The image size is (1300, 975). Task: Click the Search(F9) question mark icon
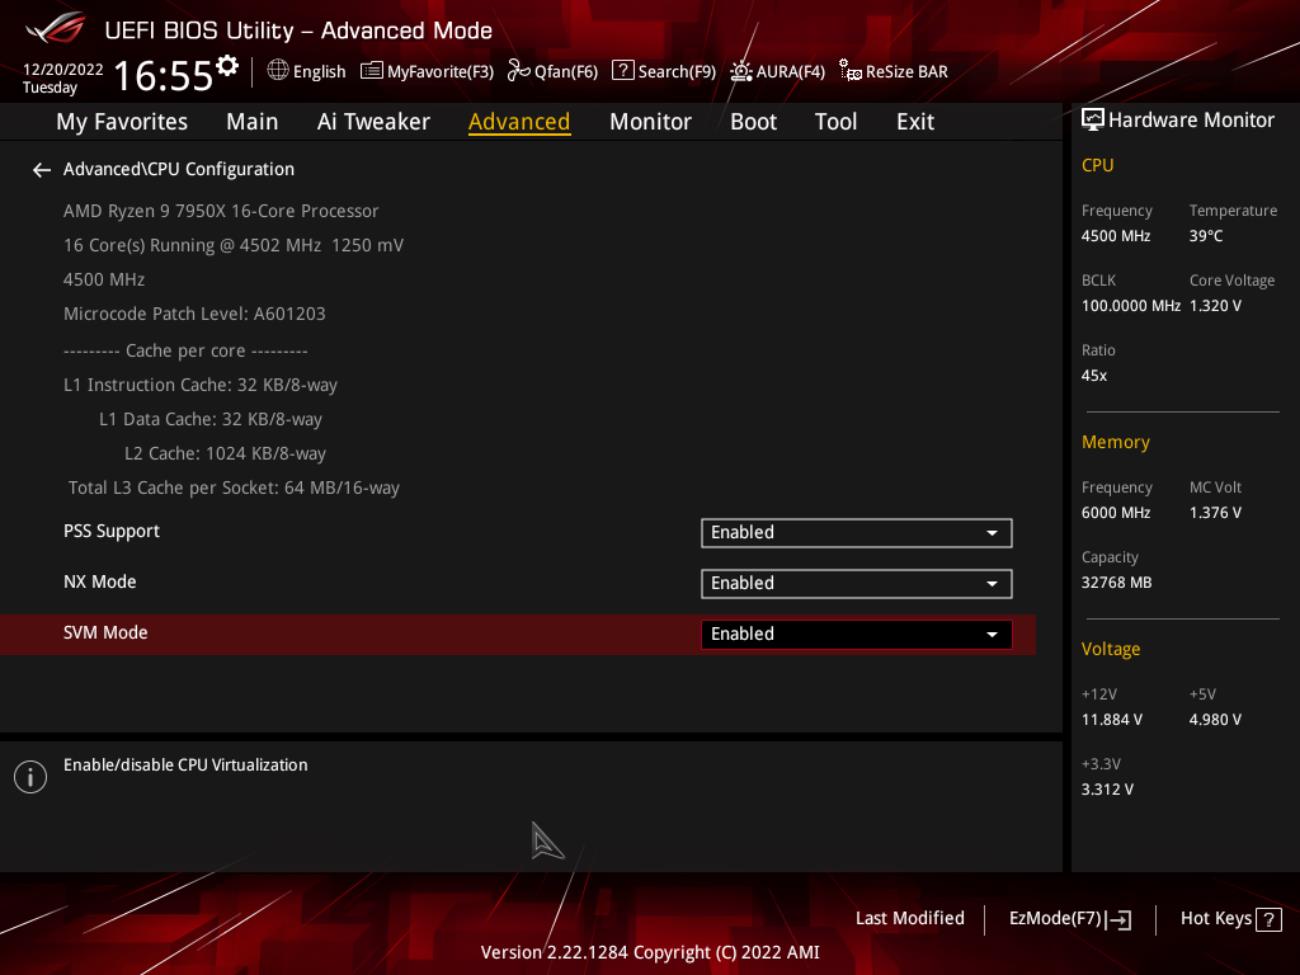tap(622, 70)
